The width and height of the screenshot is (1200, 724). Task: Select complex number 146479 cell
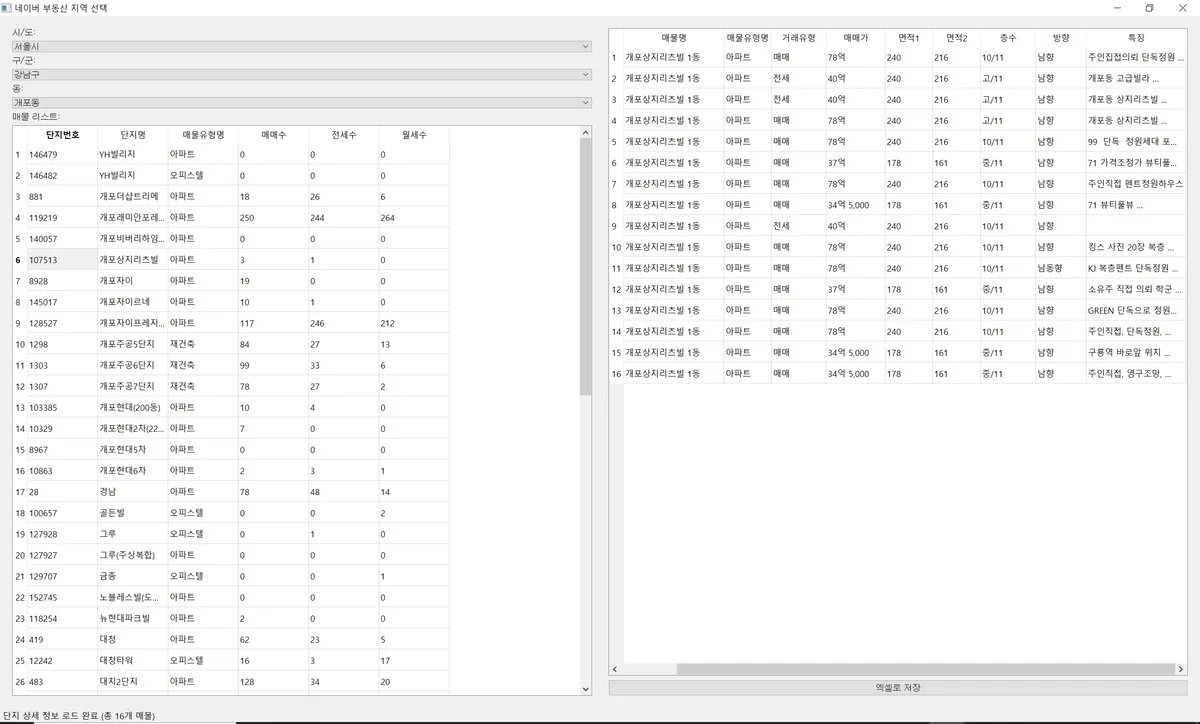point(63,155)
